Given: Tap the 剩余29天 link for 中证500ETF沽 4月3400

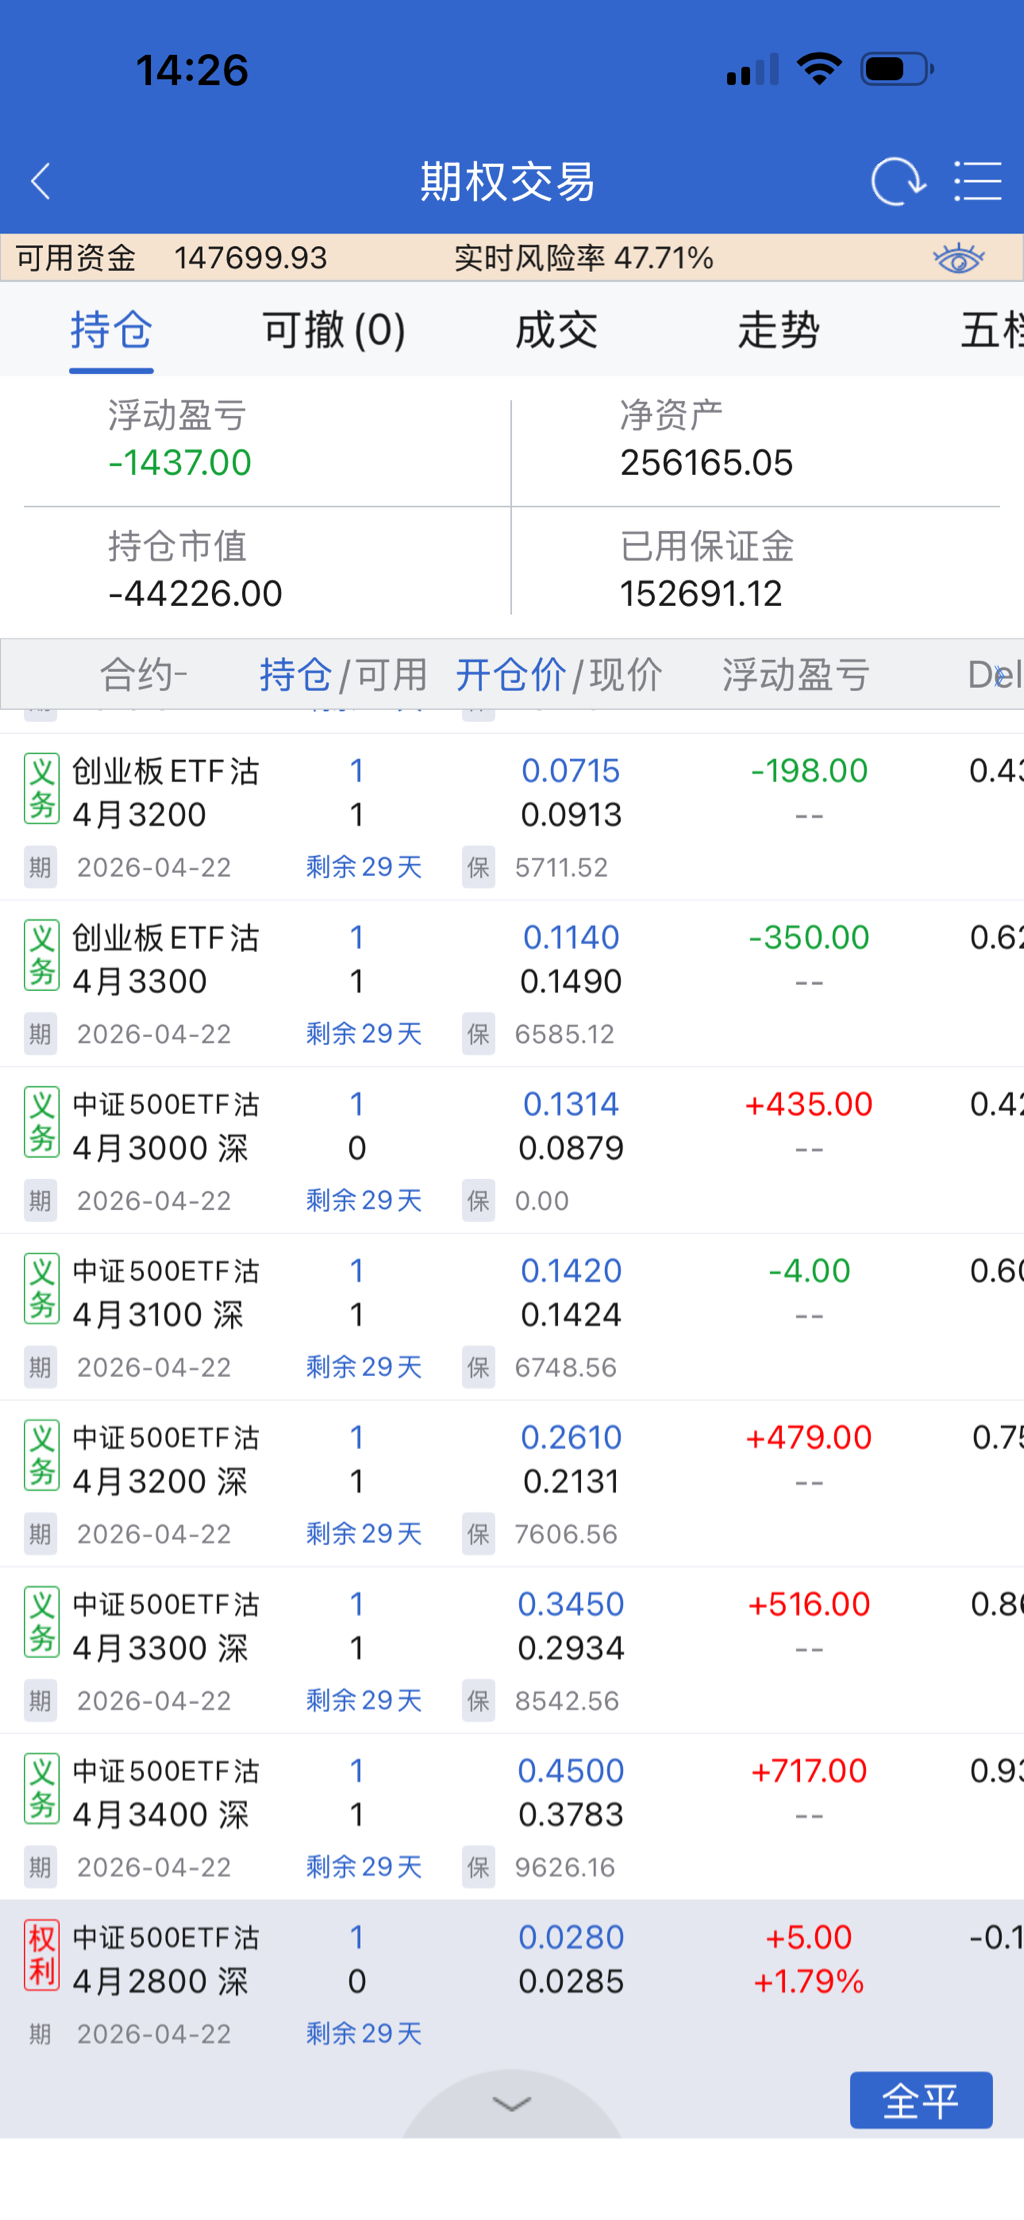Looking at the screenshot, I should coord(364,1867).
